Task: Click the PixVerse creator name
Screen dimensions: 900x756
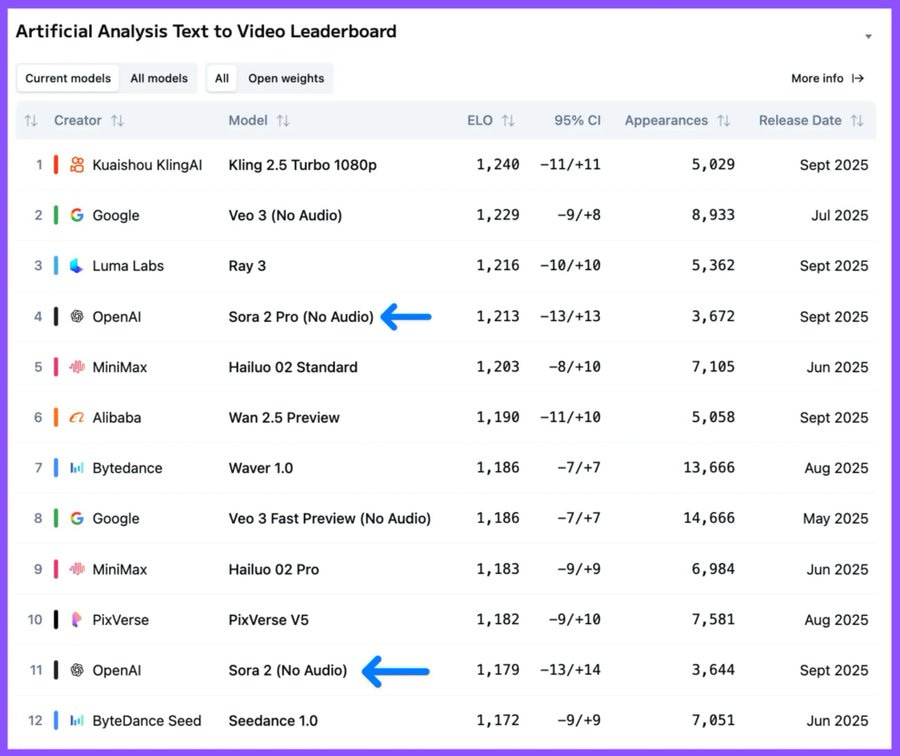Action: pyautogui.click(x=121, y=620)
